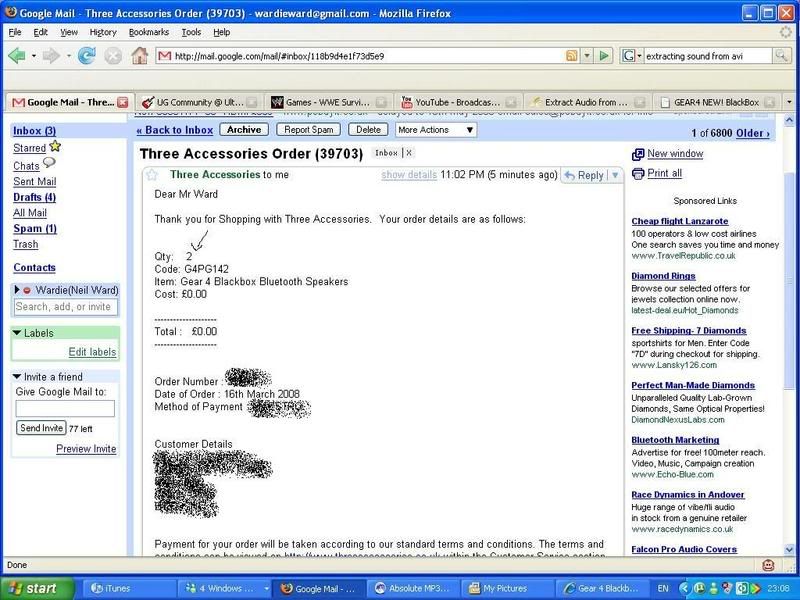Screen dimensions: 800x600
Task: Open the tab list dropdown arrow
Action: [789, 102]
